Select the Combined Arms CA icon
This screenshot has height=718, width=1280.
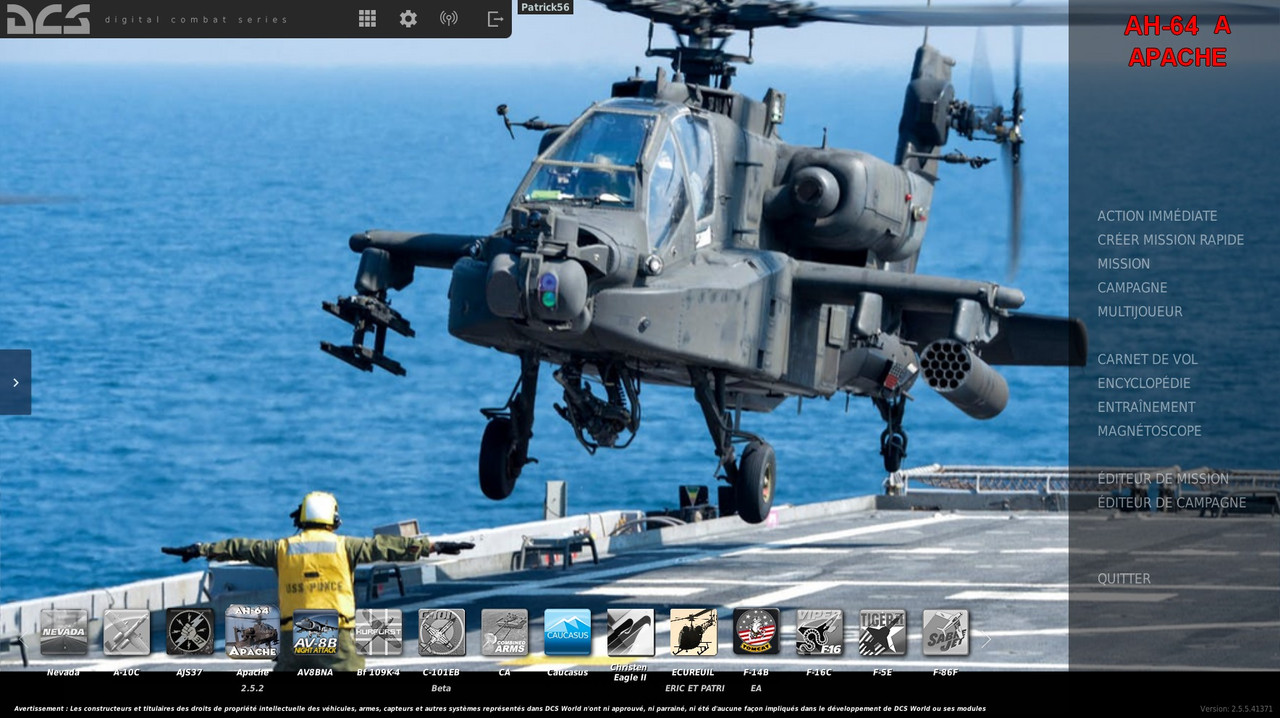[505, 632]
